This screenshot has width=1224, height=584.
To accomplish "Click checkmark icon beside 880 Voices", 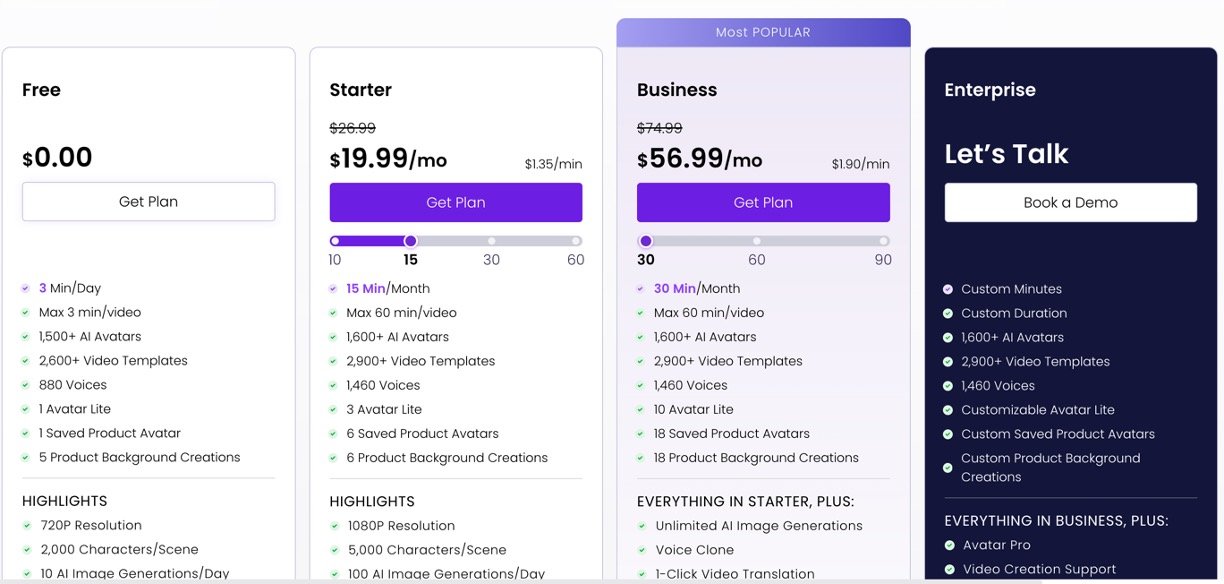I will tap(26, 385).
